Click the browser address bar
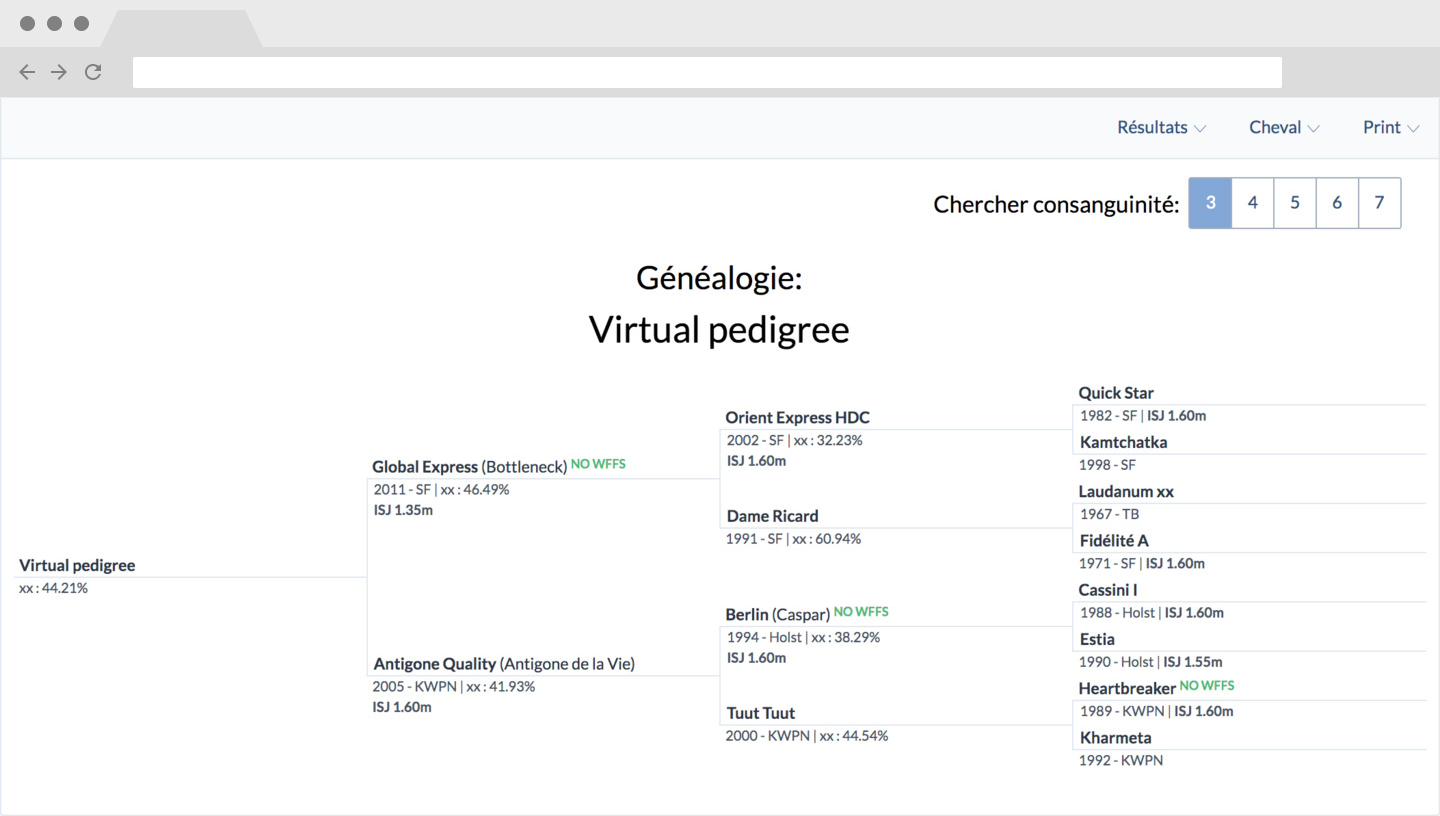The image size is (1440, 816). [x=707, y=72]
